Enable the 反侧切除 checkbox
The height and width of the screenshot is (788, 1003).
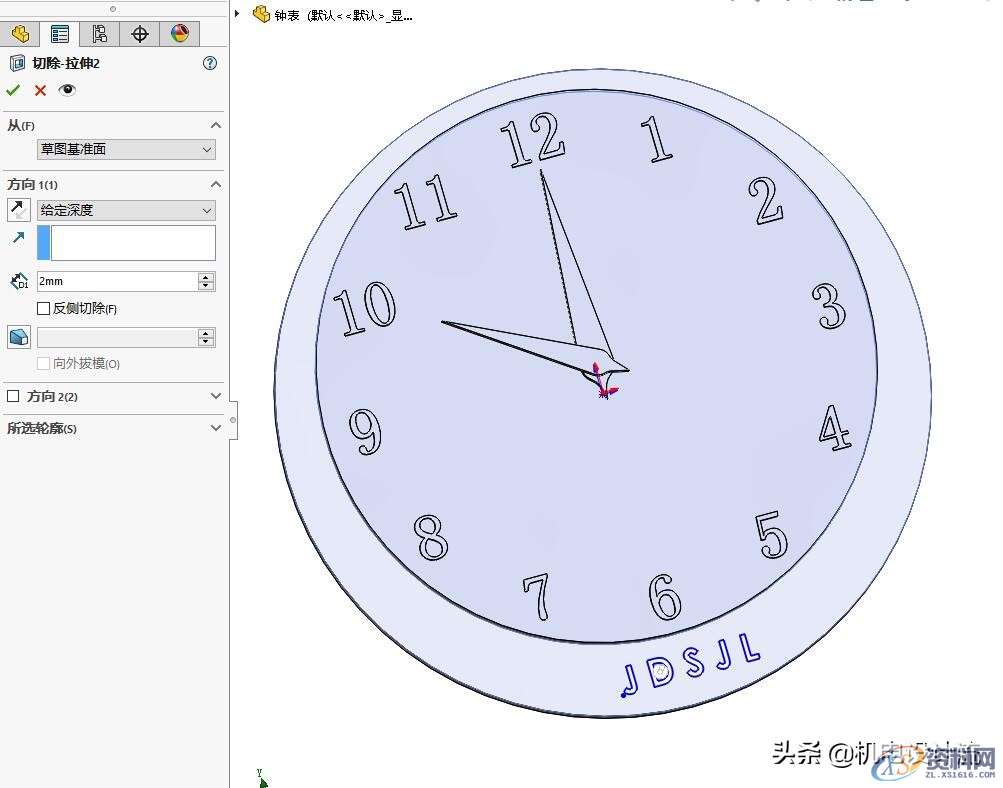pos(43,309)
